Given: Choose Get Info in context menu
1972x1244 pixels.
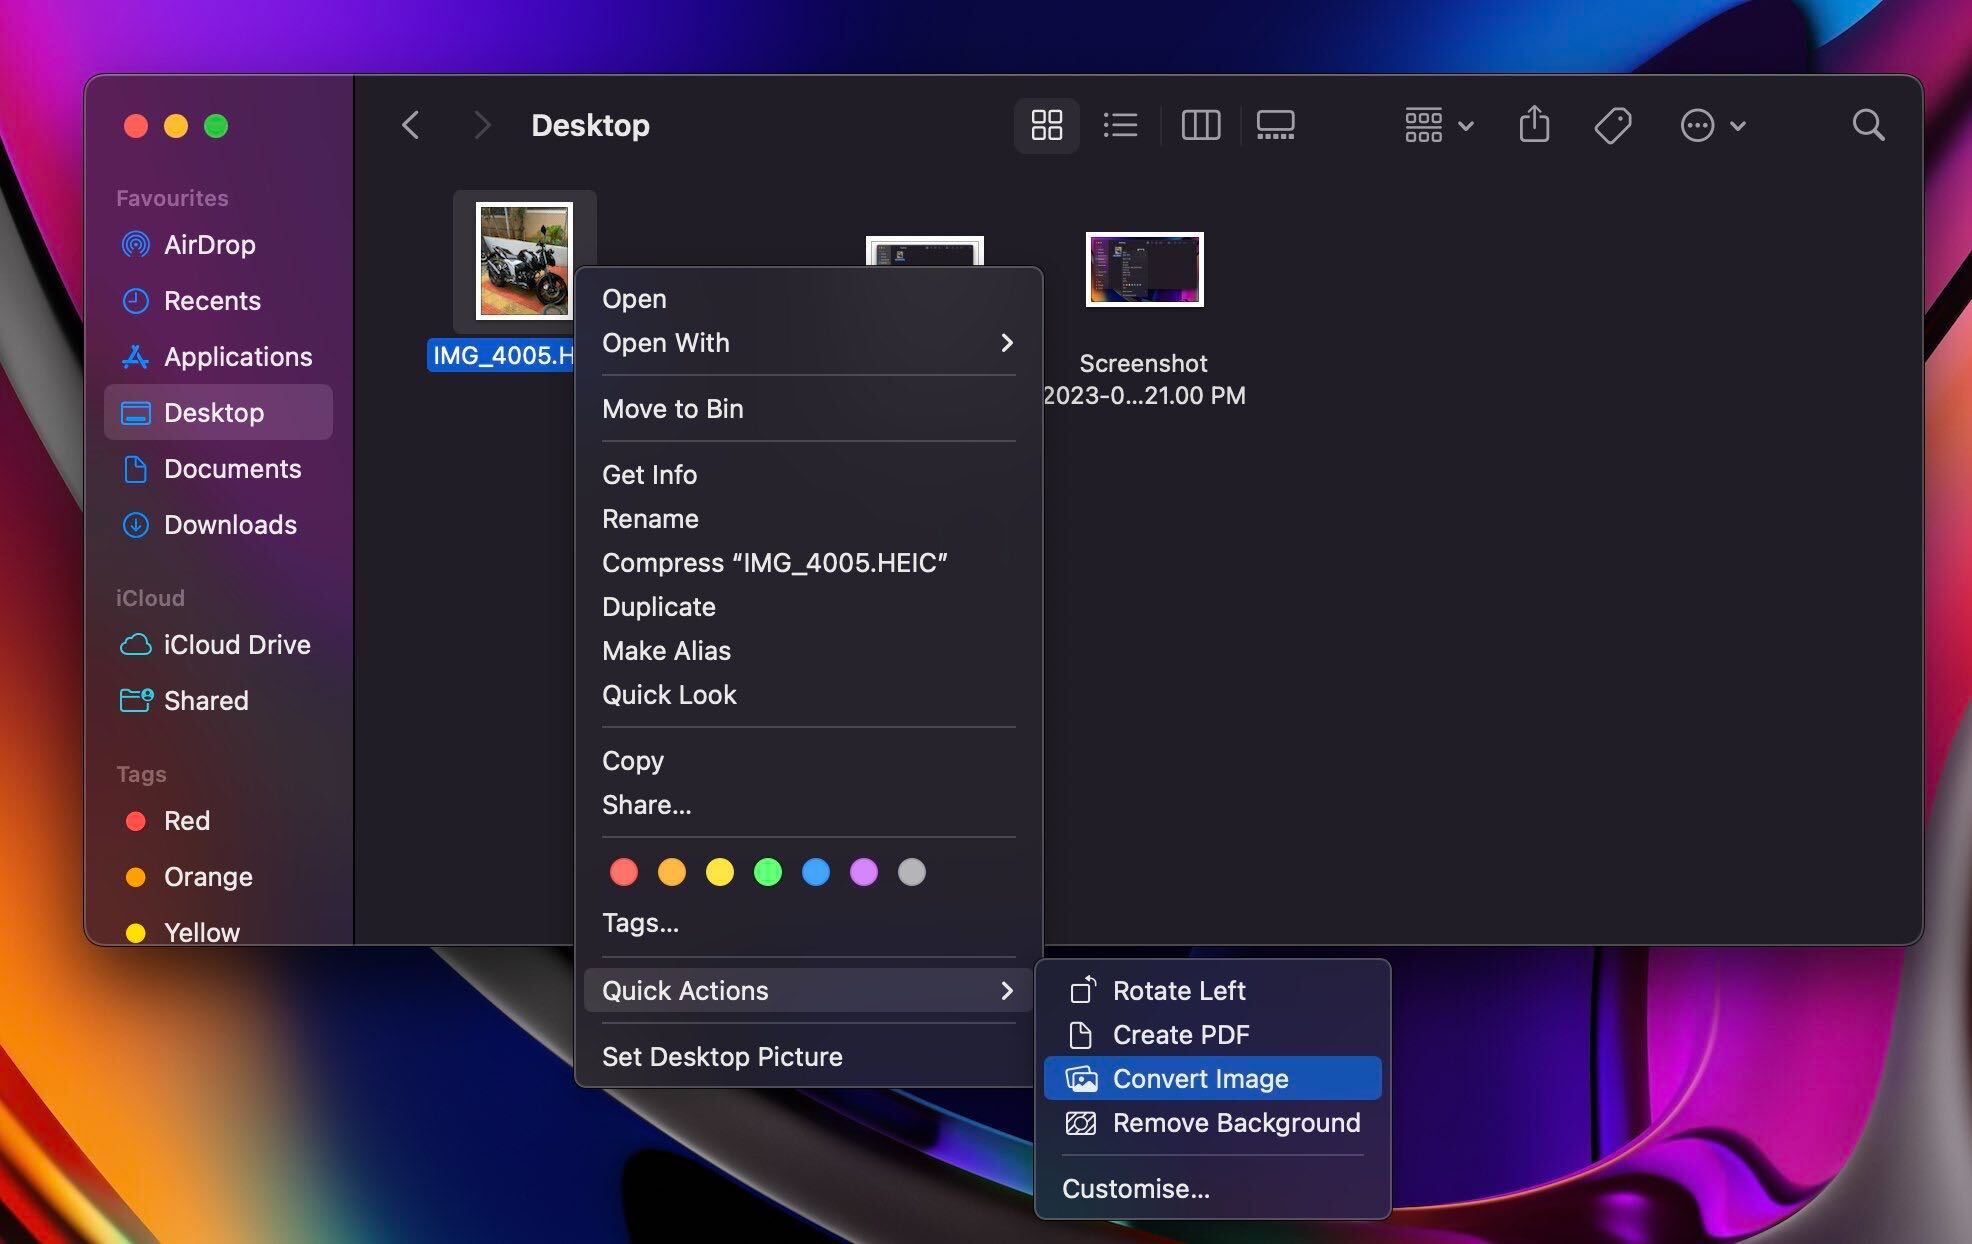Looking at the screenshot, I should 808,474.
